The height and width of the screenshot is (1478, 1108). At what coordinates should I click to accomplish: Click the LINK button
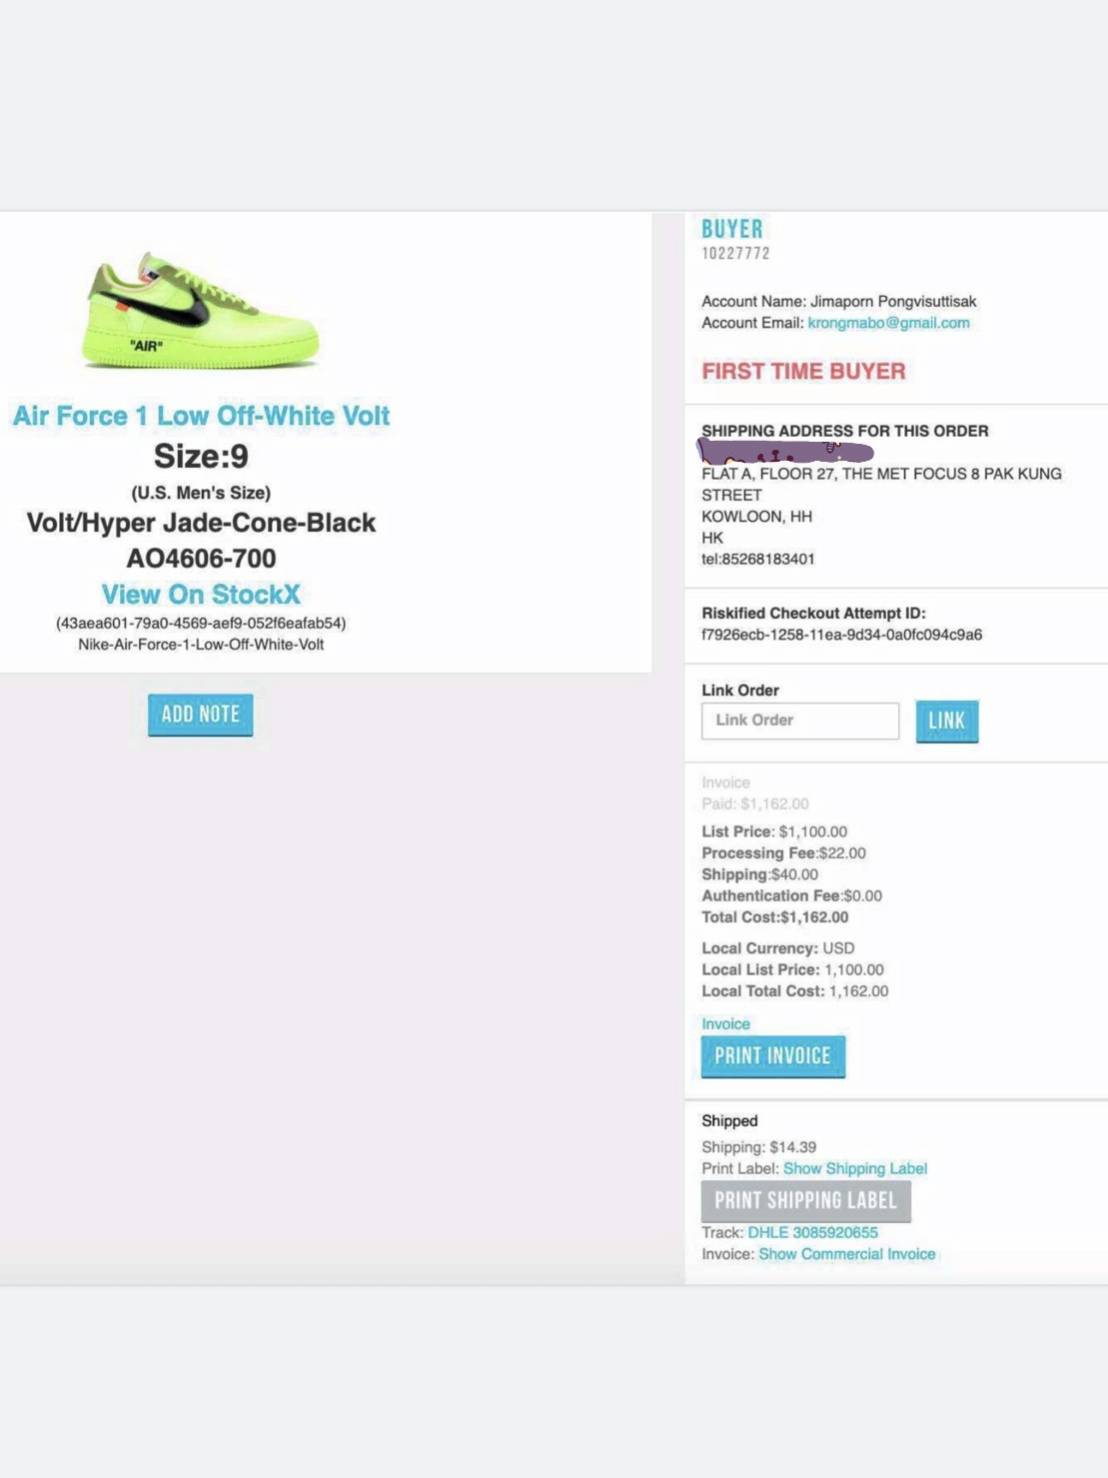click(947, 721)
